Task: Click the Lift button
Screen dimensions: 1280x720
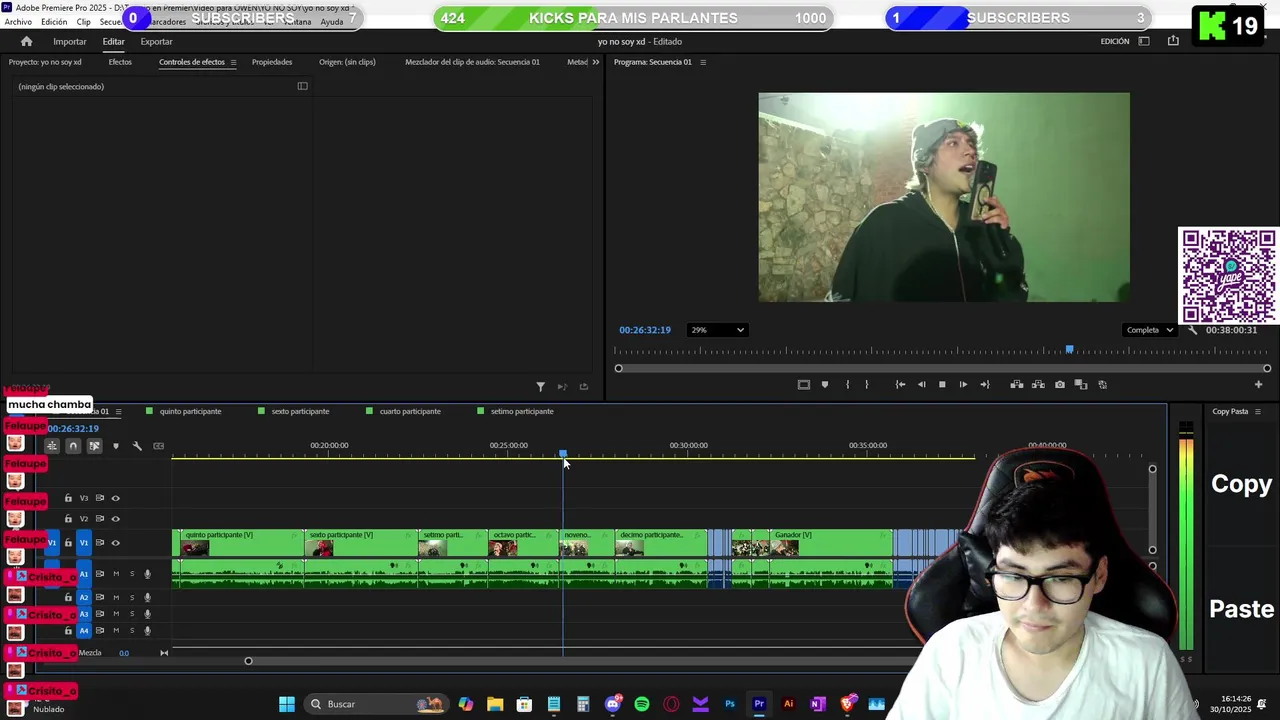Action: pyautogui.click(x=1017, y=385)
